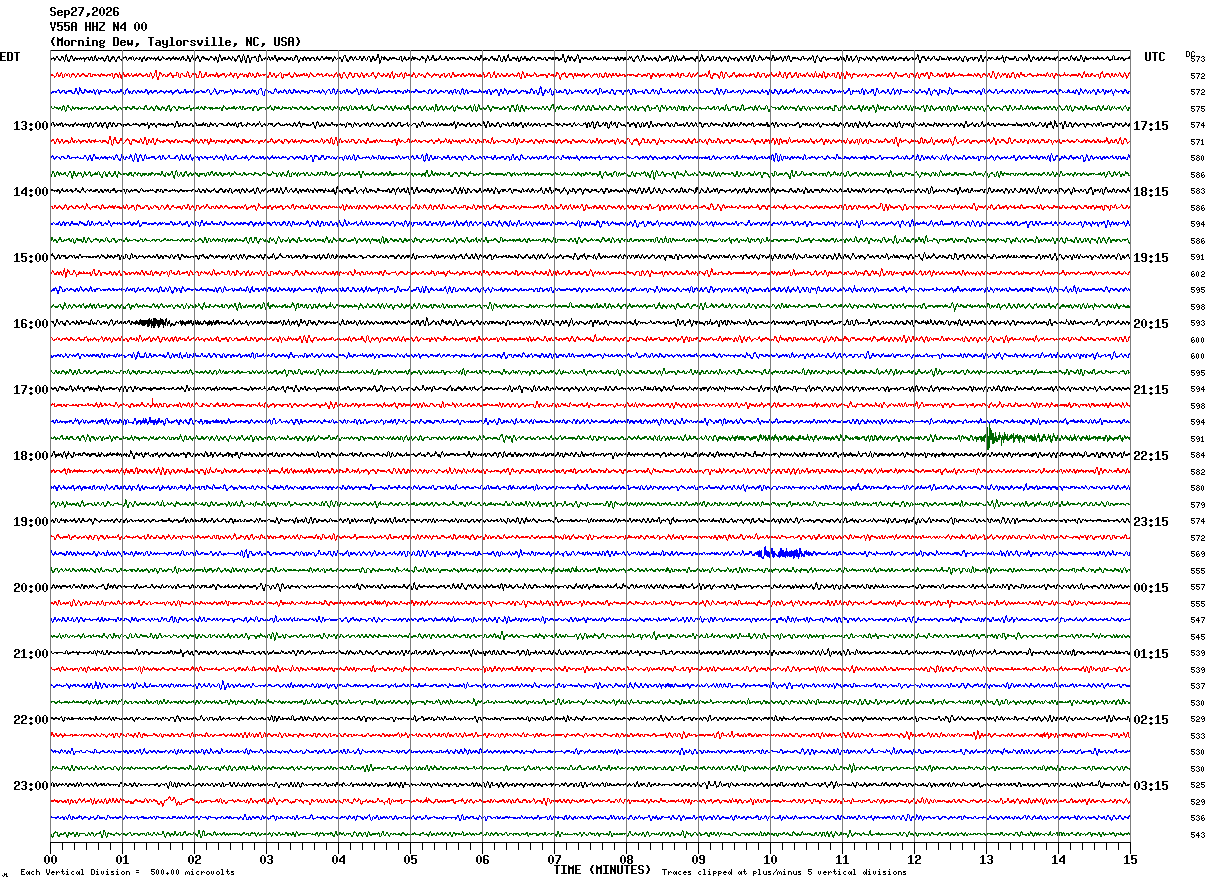This screenshot has height=886, width=1210.
Task: Click the TIME (MINUTES) axis label
Action: (x=602, y=870)
